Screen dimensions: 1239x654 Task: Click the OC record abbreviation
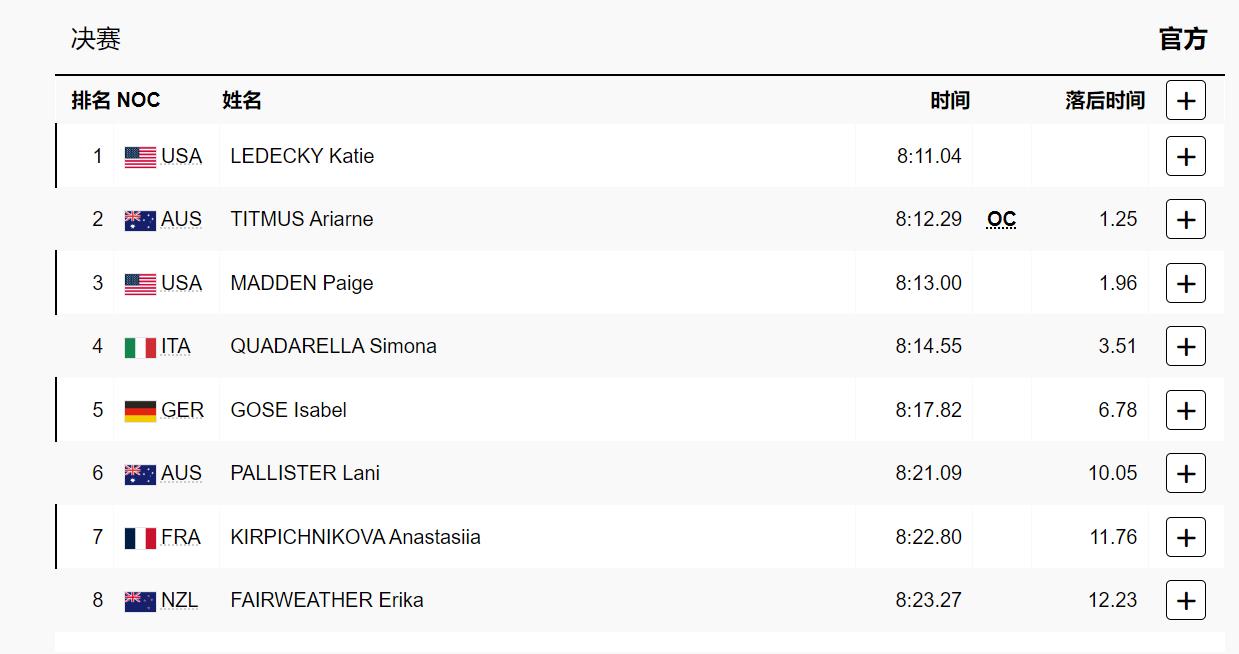click(x=1001, y=219)
